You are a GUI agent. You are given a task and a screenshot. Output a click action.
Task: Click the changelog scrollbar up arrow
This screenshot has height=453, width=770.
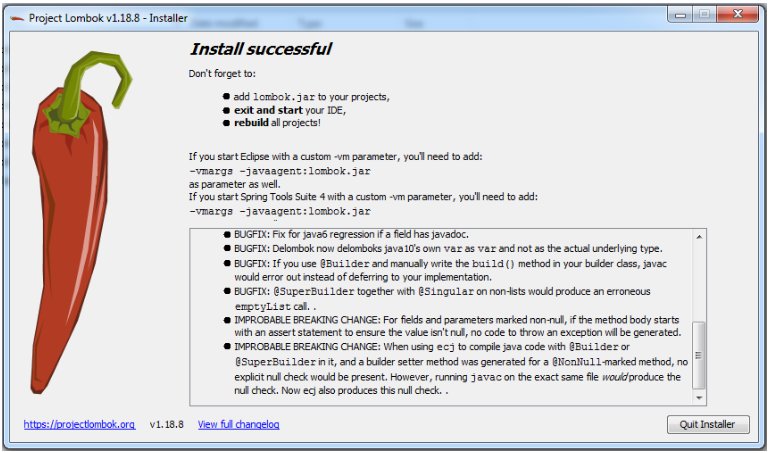pos(699,237)
